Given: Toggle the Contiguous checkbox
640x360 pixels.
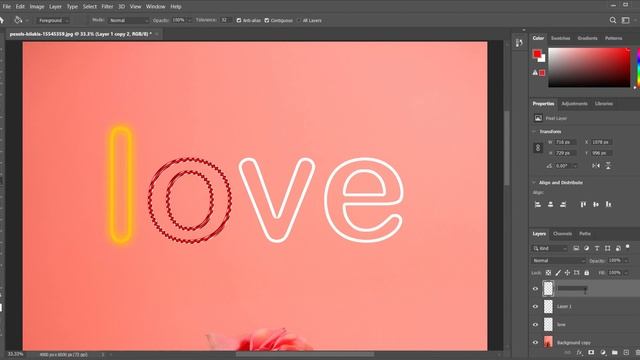Looking at the screenshot, I should 267,20.
